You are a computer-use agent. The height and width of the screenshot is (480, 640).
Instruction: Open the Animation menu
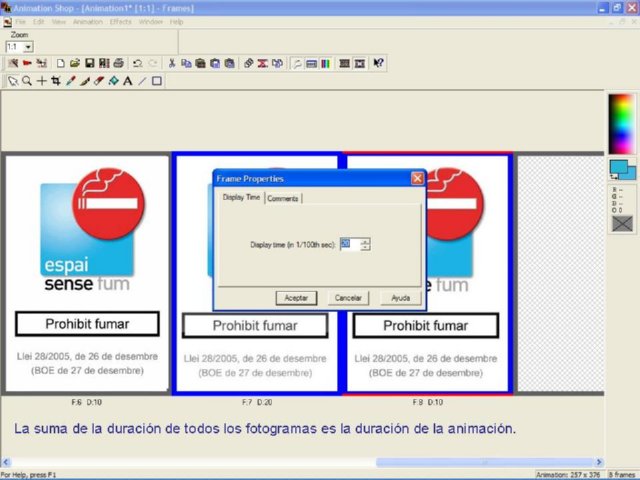(88, 22)
